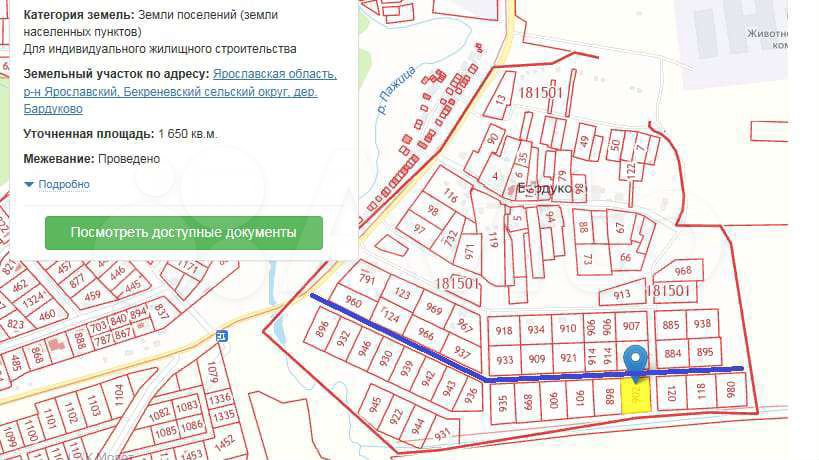The image size is (819, 460).
Task: Click the blue map pin marker
Action: point(635,360)
